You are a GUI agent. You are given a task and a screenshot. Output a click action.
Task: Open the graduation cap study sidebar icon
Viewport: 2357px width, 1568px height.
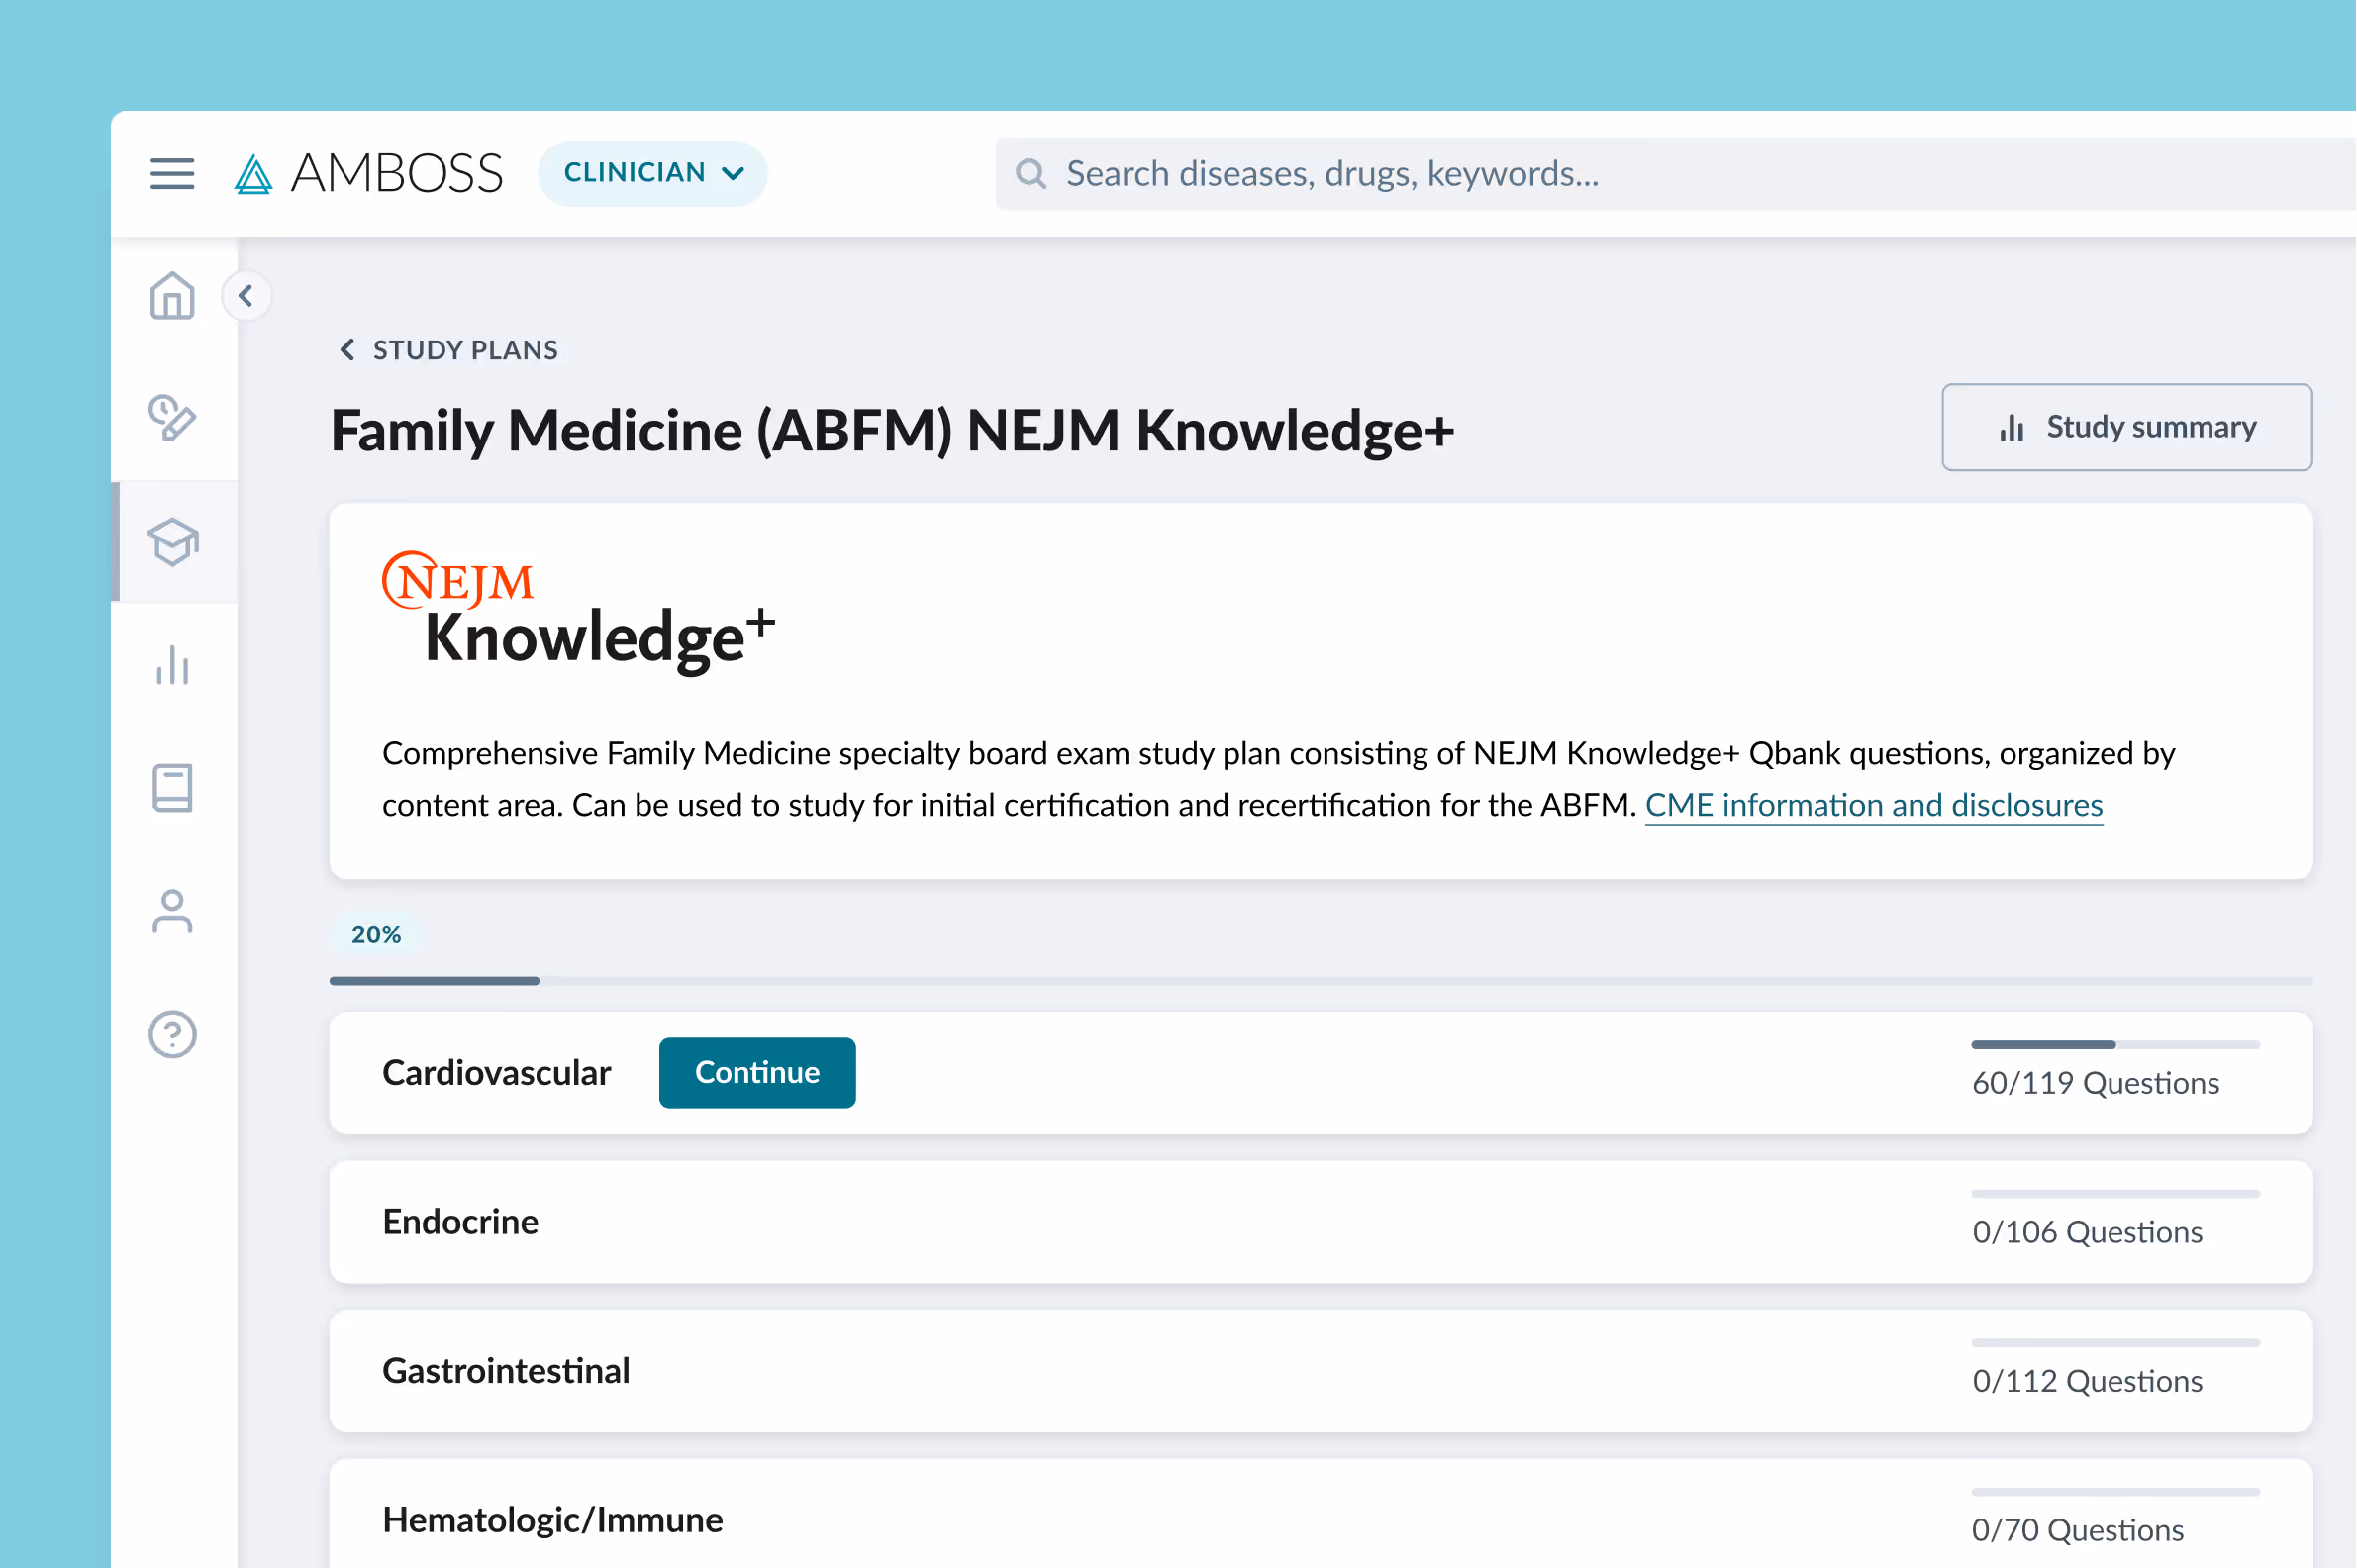click(x=172, y=542)
